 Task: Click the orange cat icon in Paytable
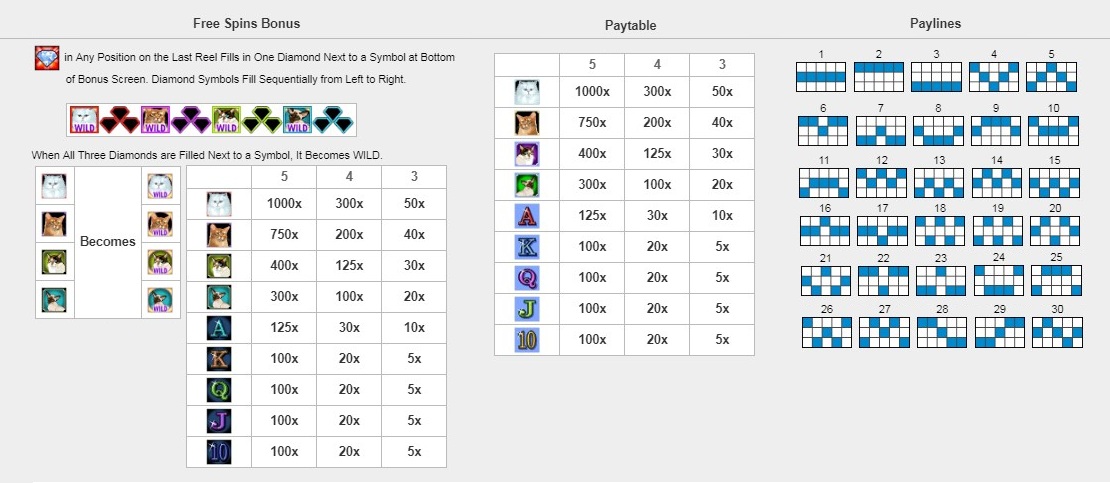[526, 123]
